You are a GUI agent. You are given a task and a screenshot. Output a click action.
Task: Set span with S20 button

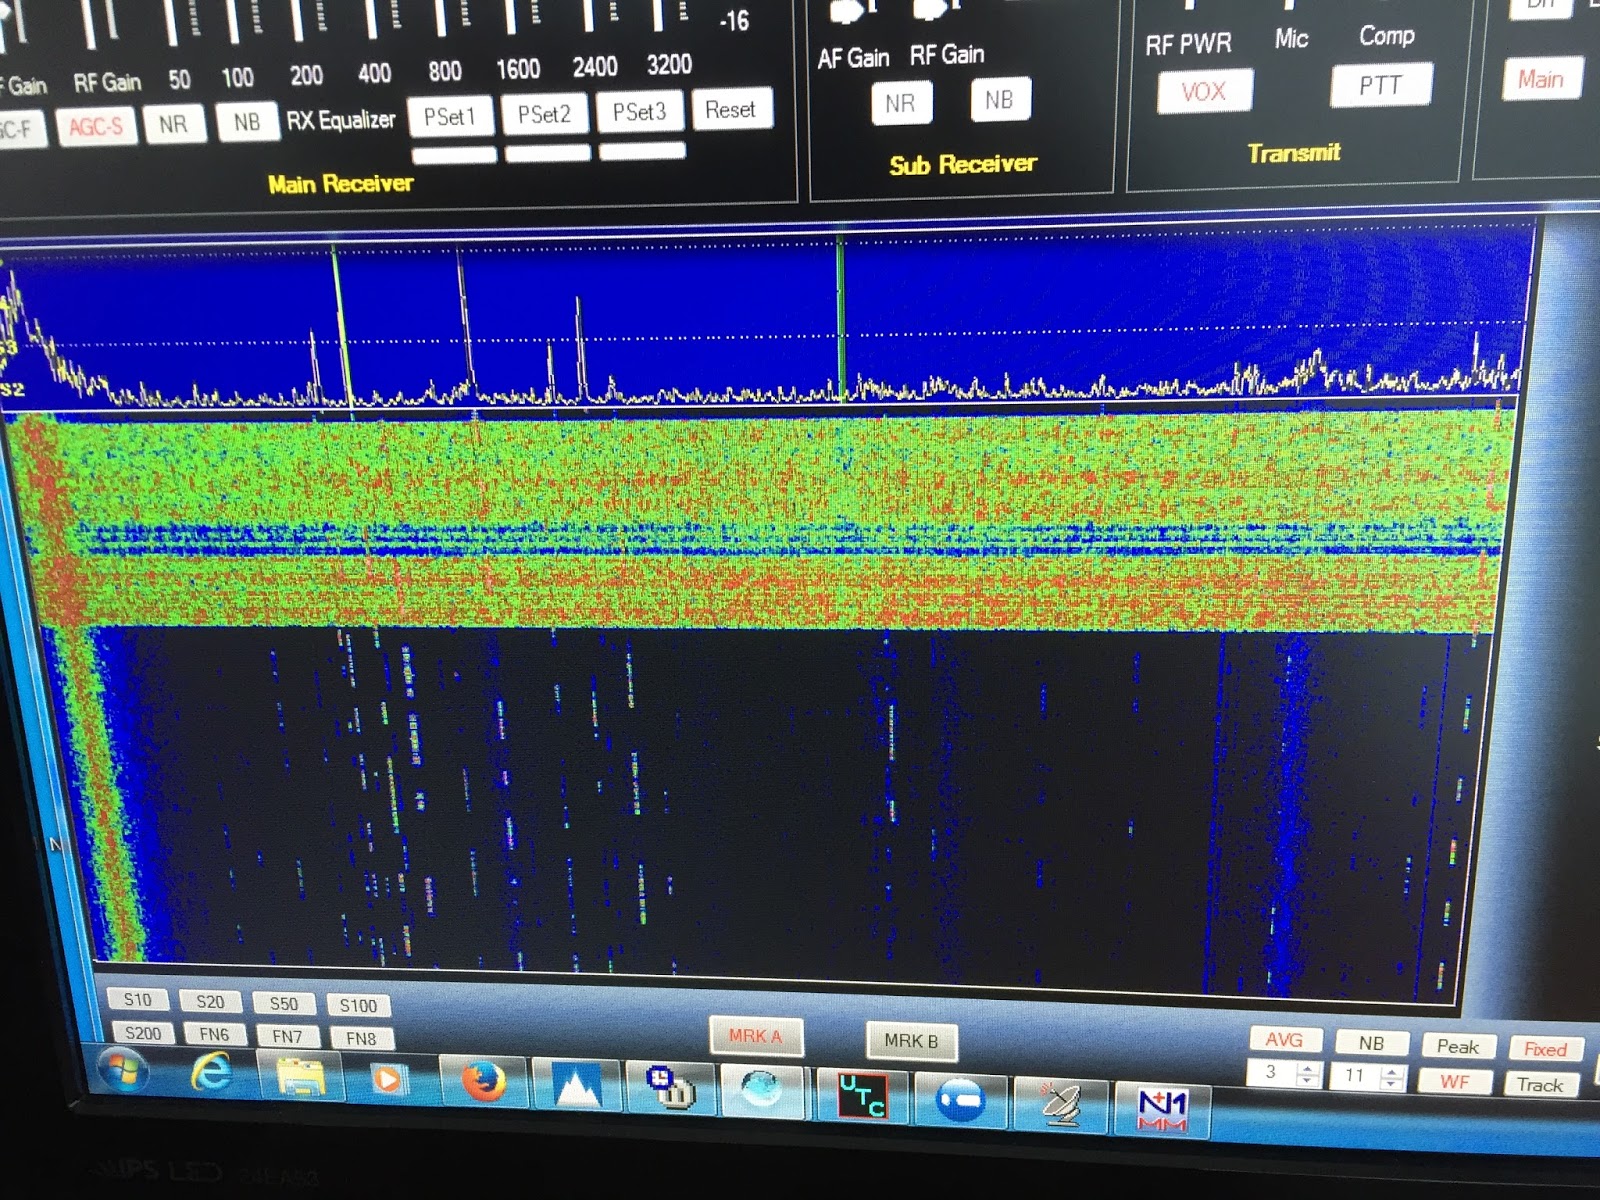[x=210, y=1001]
